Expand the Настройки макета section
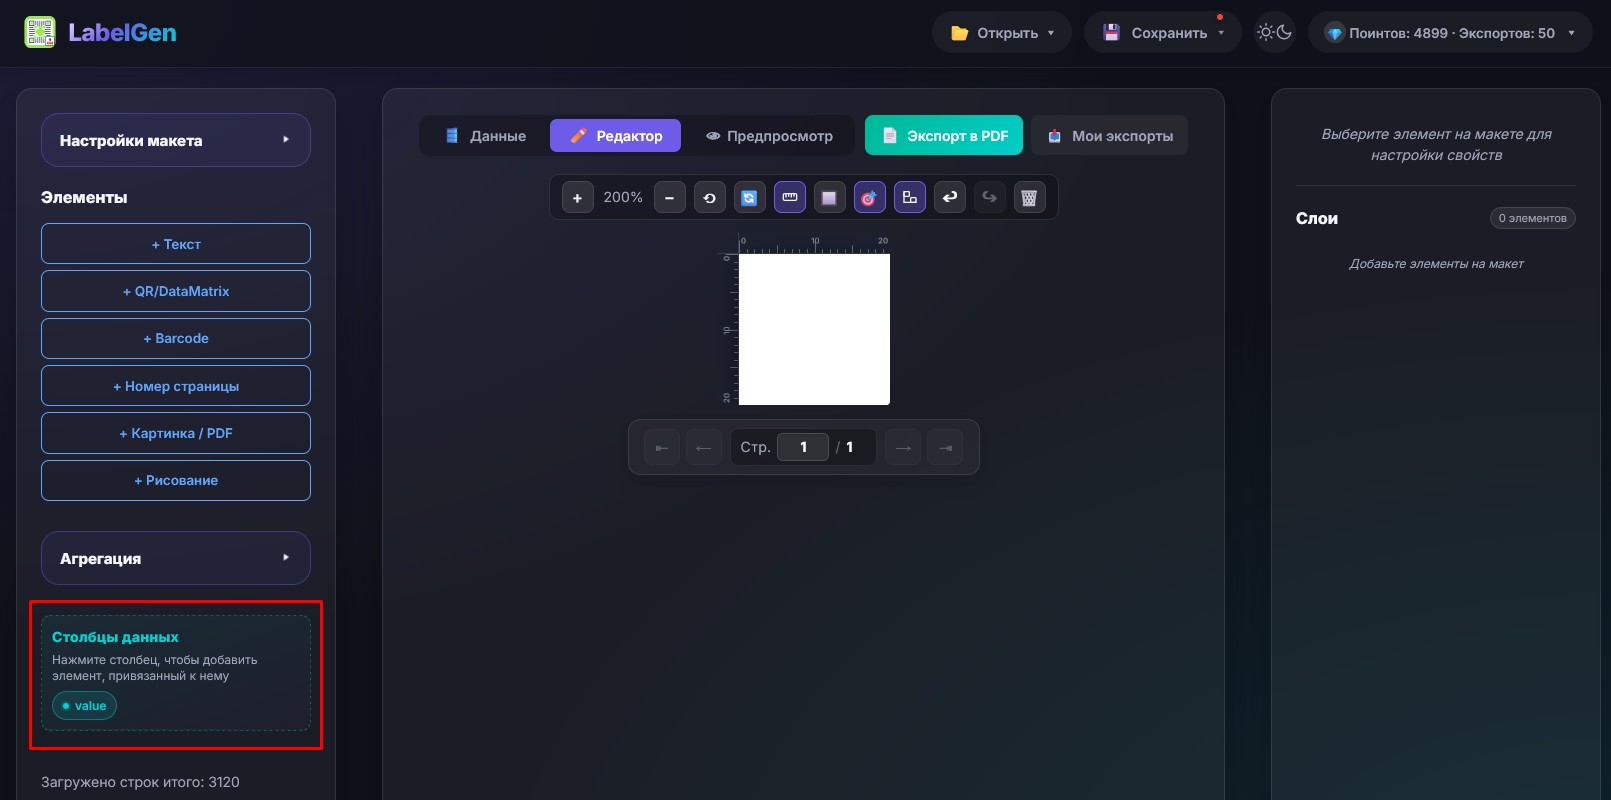The width and height of the screenshot is (1611, 800). coord(176,140)
